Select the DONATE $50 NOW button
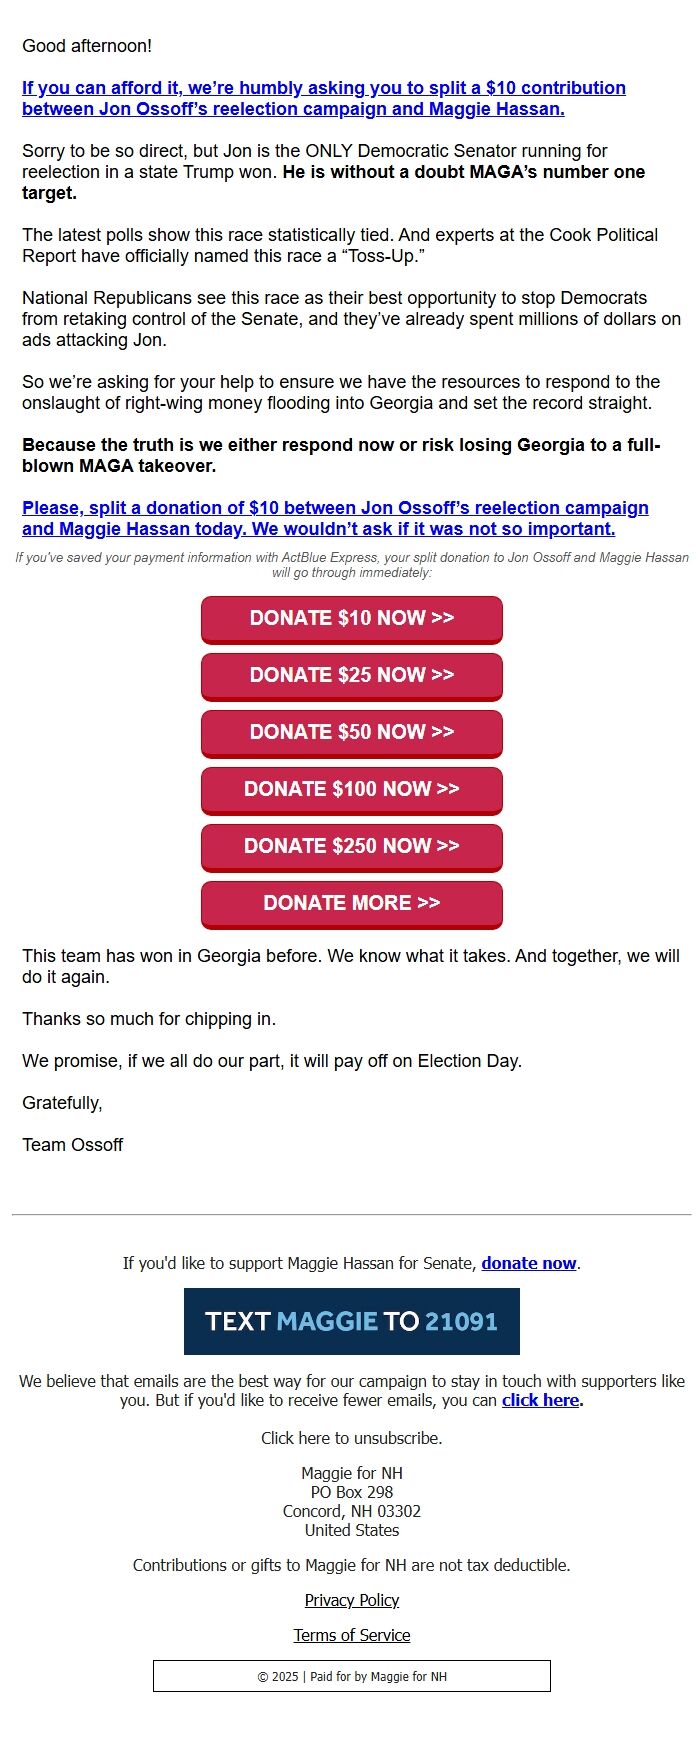700x1739 pixels. pyautogui.click(x=352, y=733)
